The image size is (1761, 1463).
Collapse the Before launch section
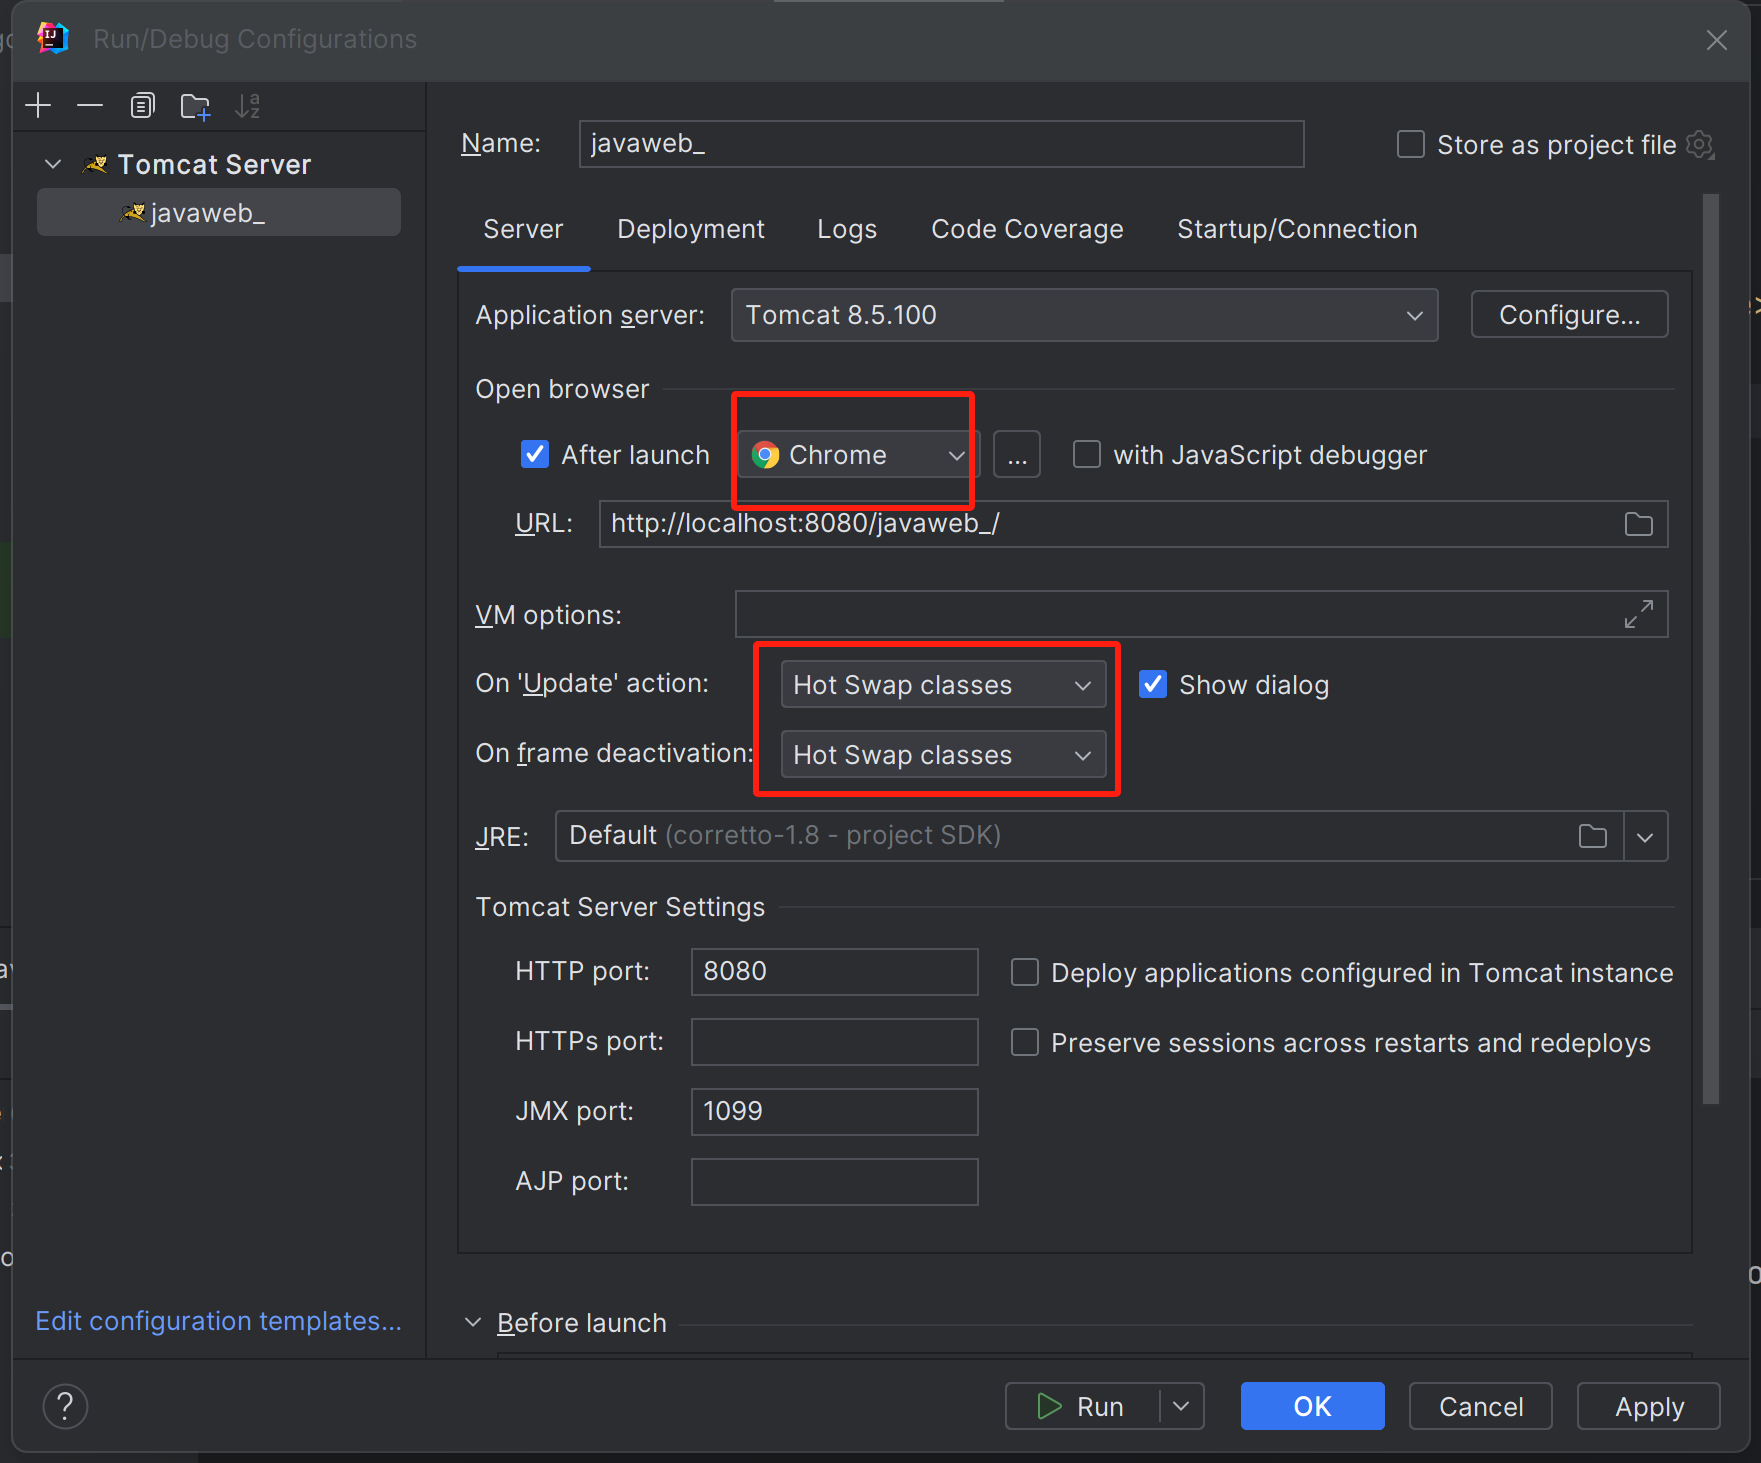(472, 1322)
